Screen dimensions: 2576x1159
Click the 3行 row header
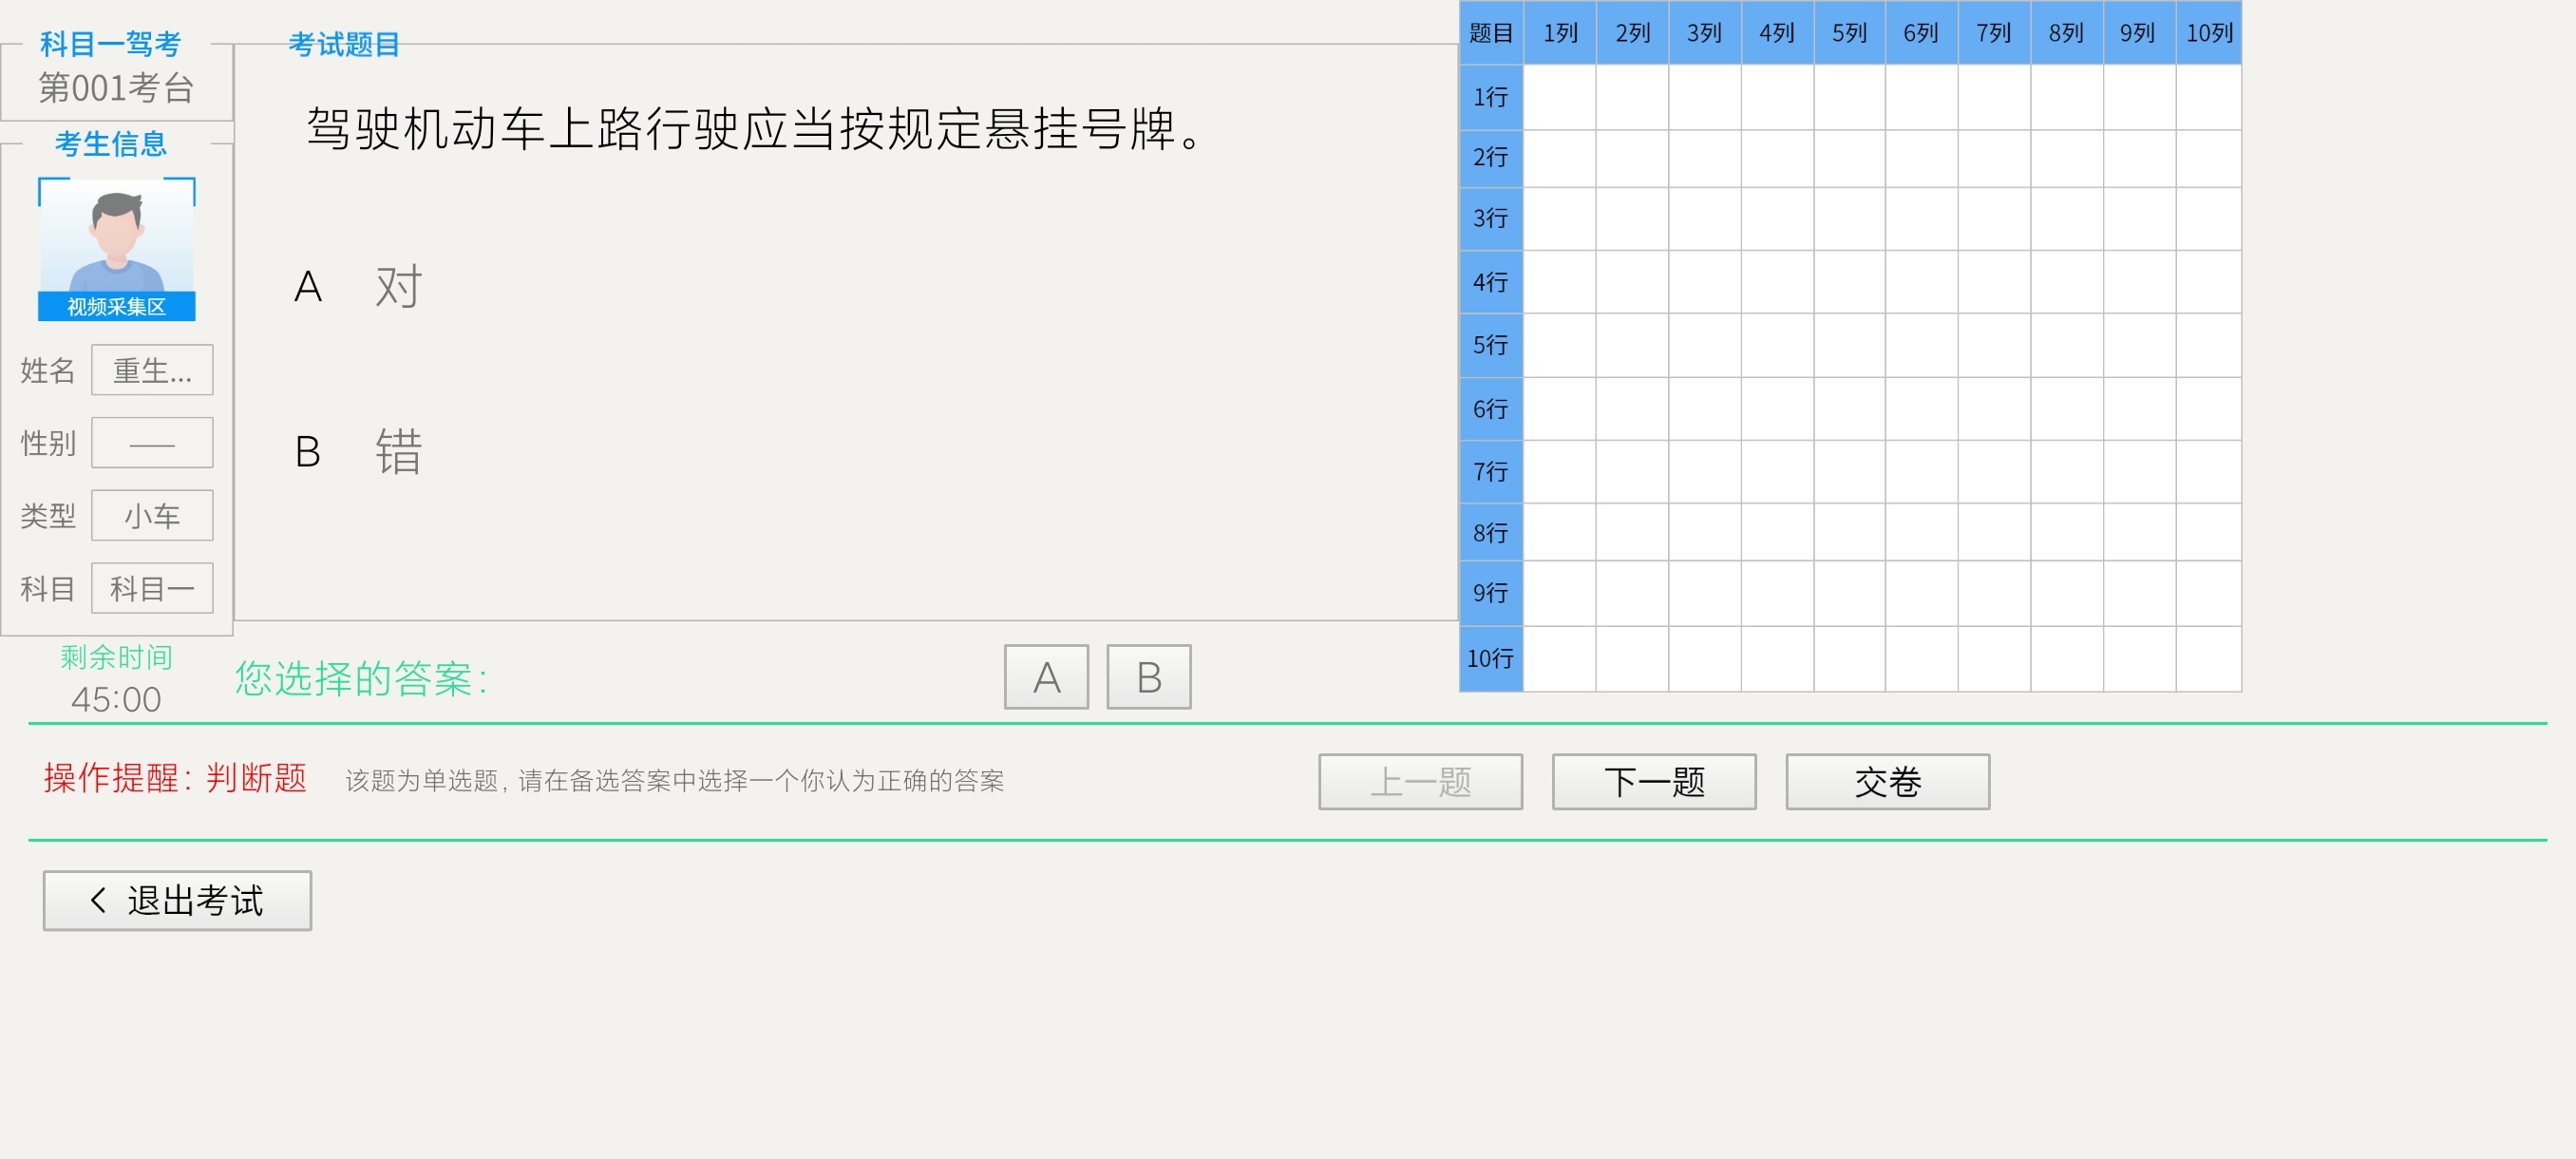(x=1490, y=218)
